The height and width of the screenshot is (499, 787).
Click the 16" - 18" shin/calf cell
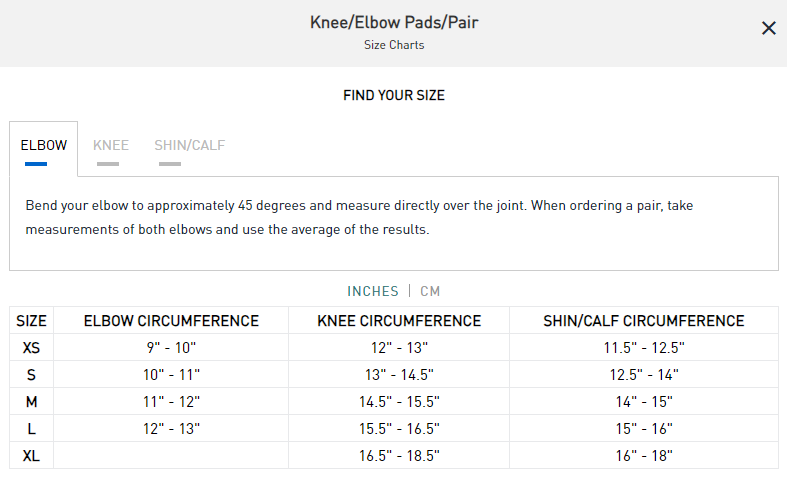pos(644,456)
